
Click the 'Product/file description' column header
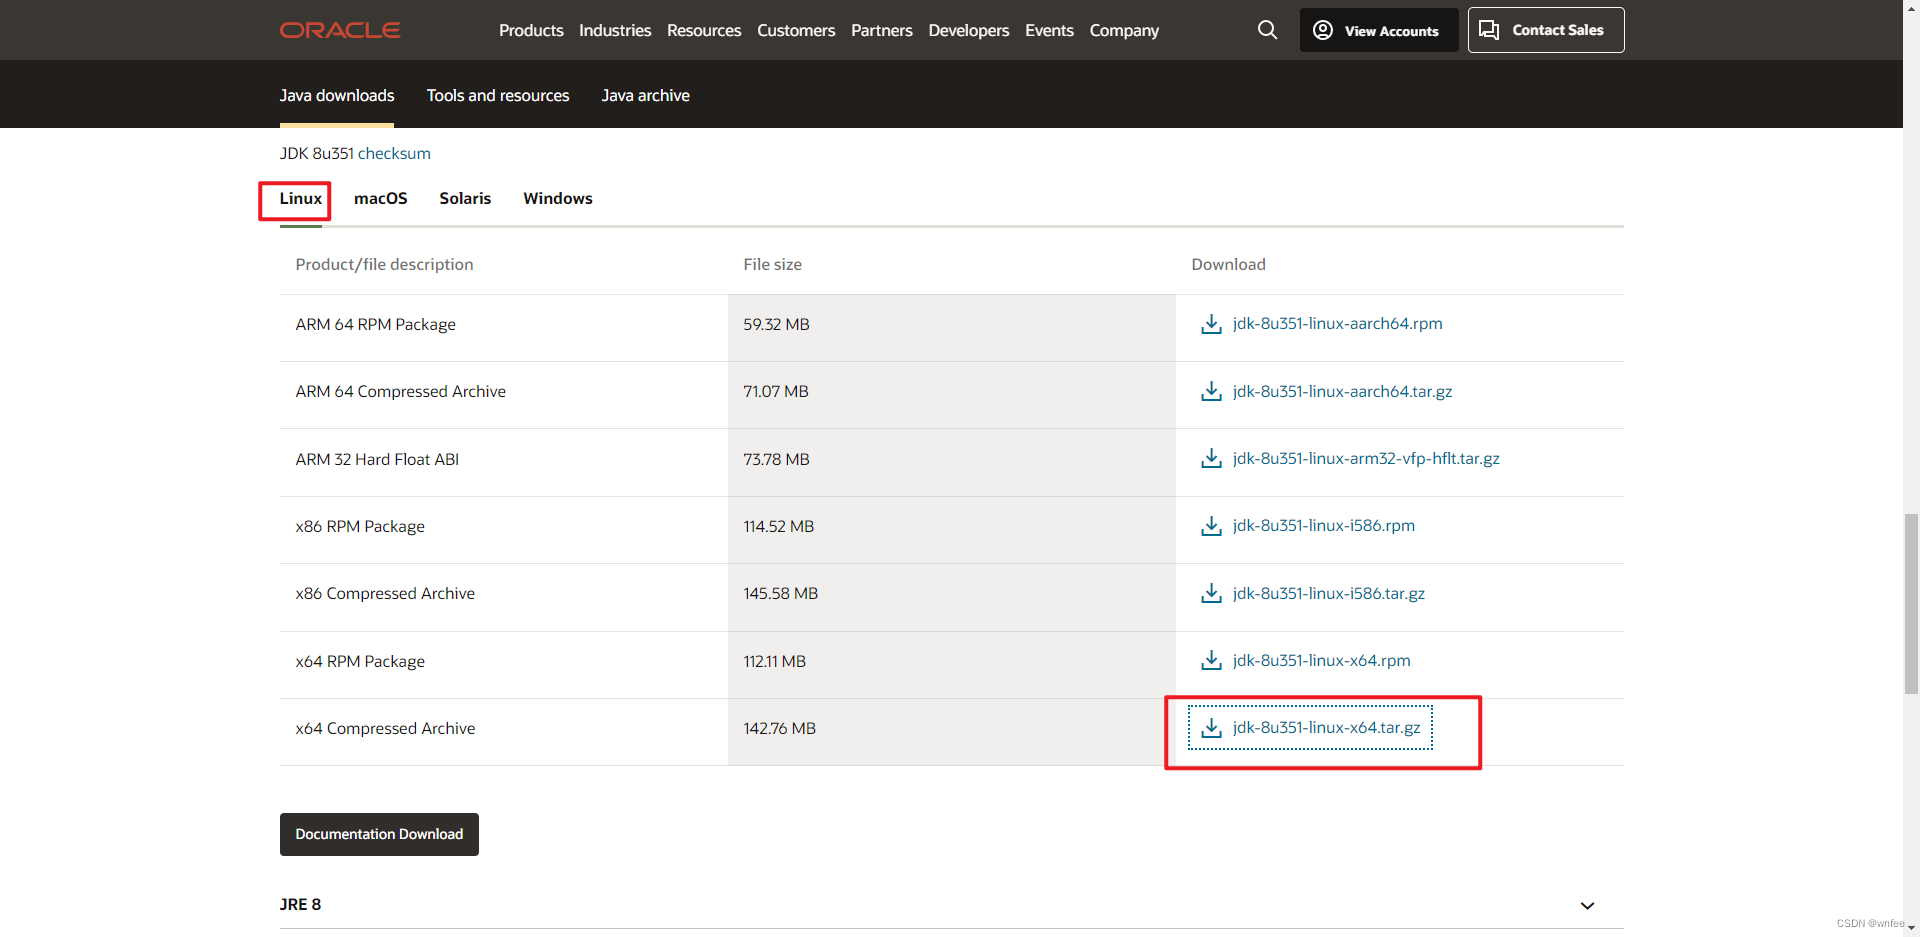384,264
